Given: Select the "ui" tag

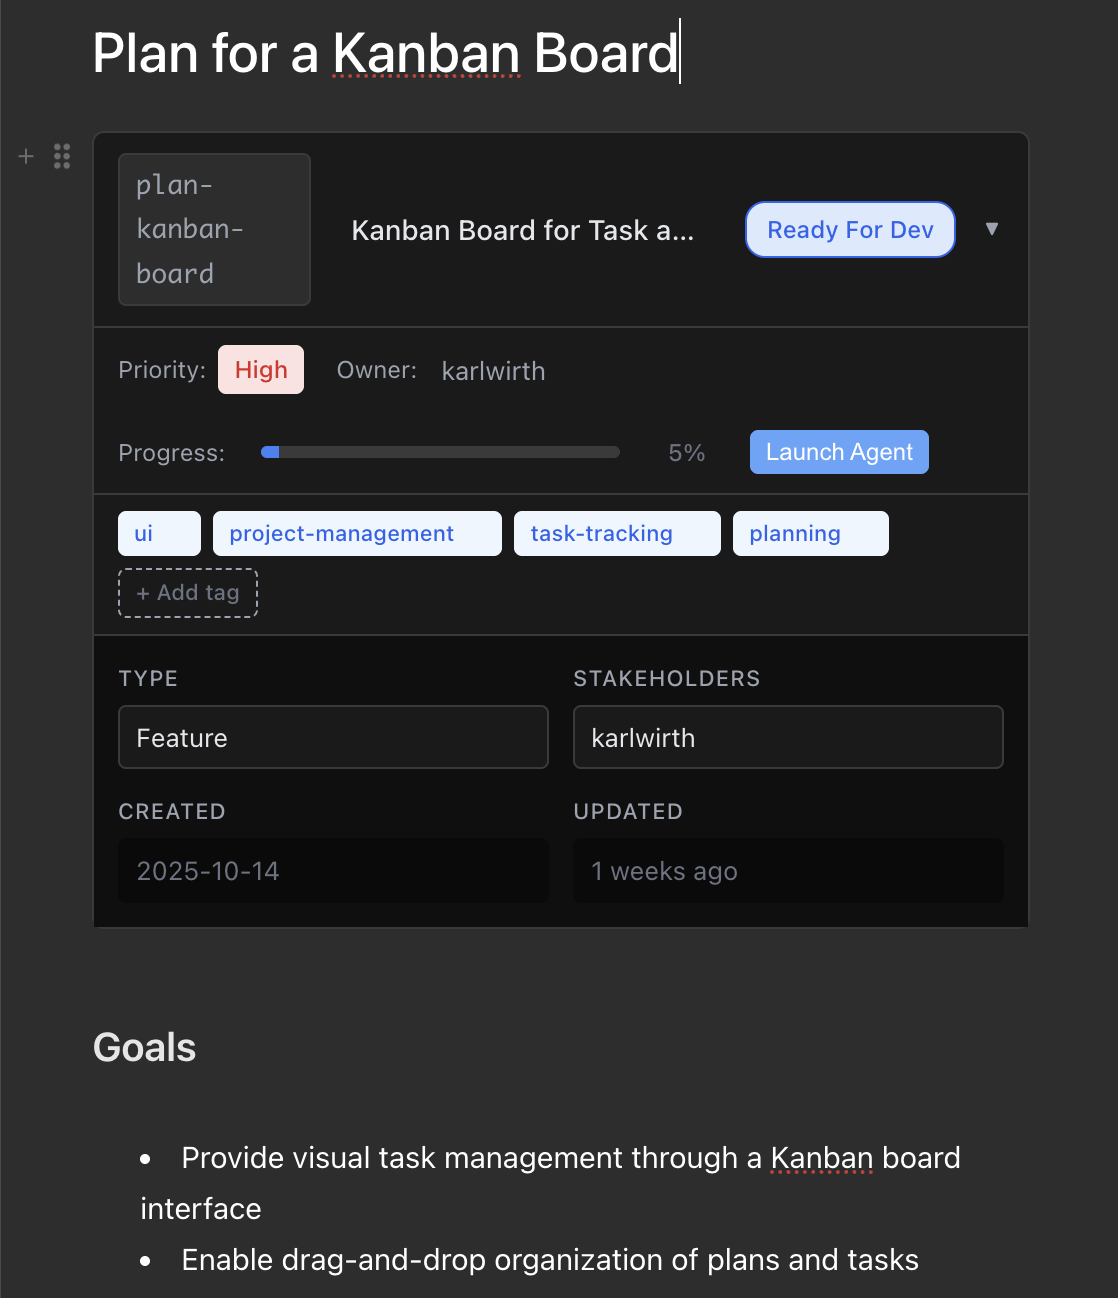Looking at the screenshot, I should tap(158, 533).
